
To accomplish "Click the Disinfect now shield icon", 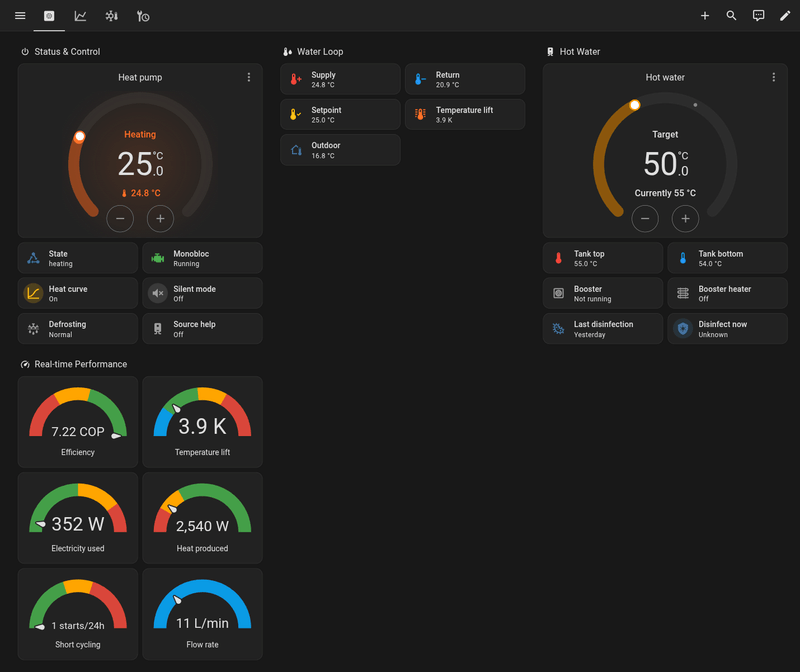I will tap(683, 329).
